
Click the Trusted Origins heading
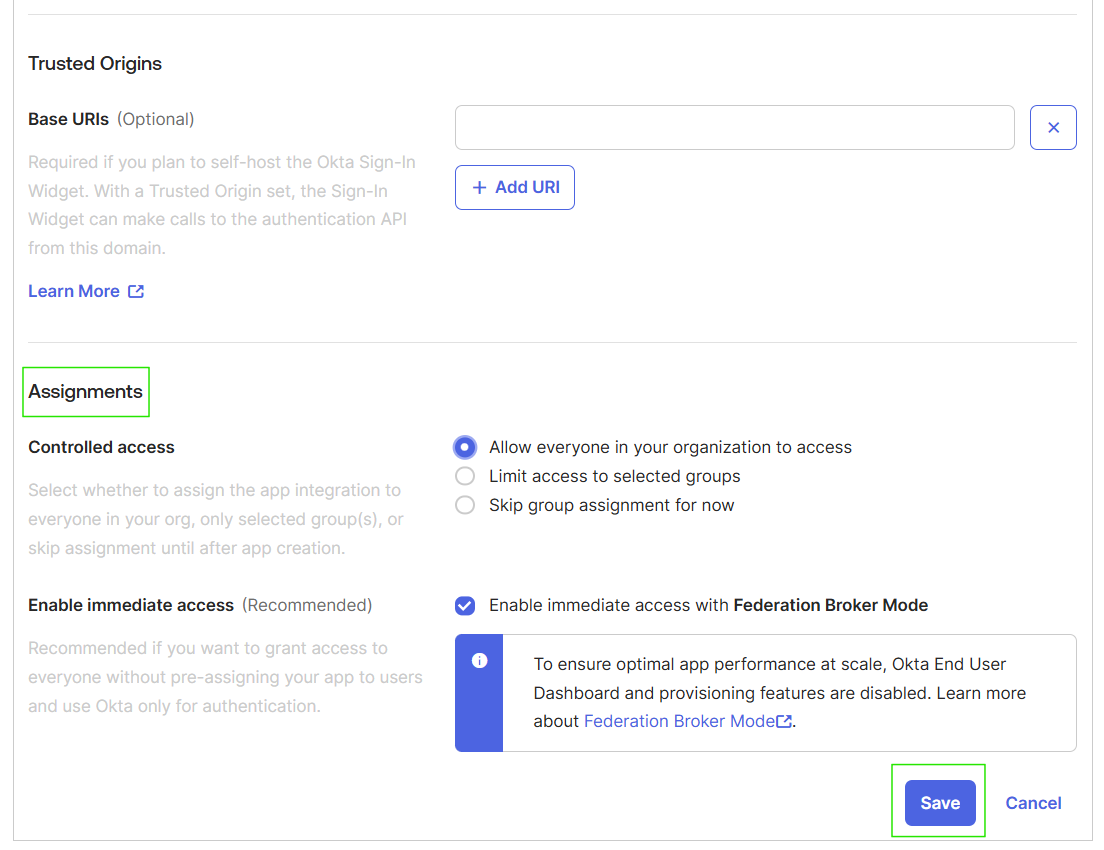[95, 63]
